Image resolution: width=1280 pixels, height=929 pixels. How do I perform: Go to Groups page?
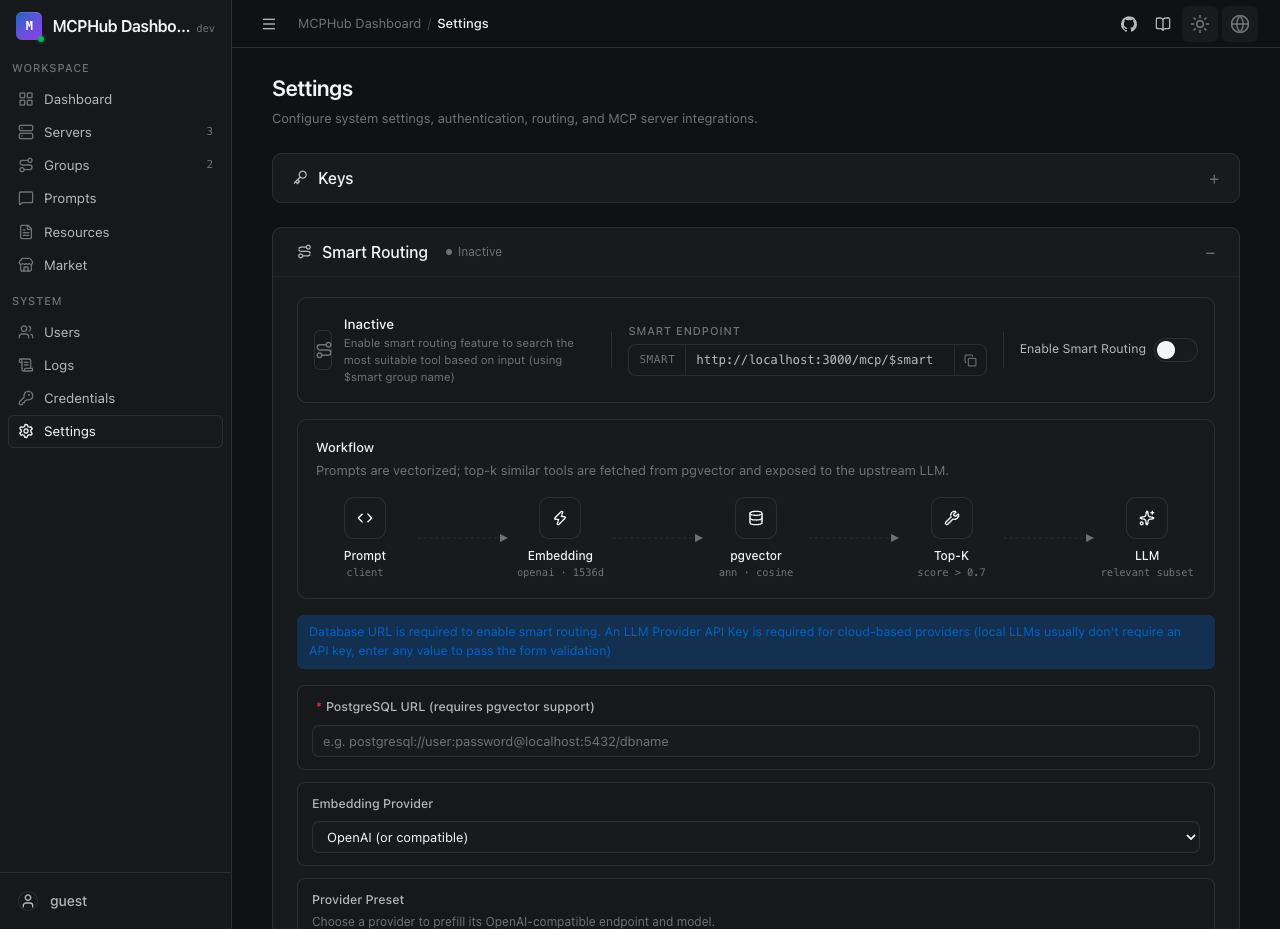tap(115, 165)
